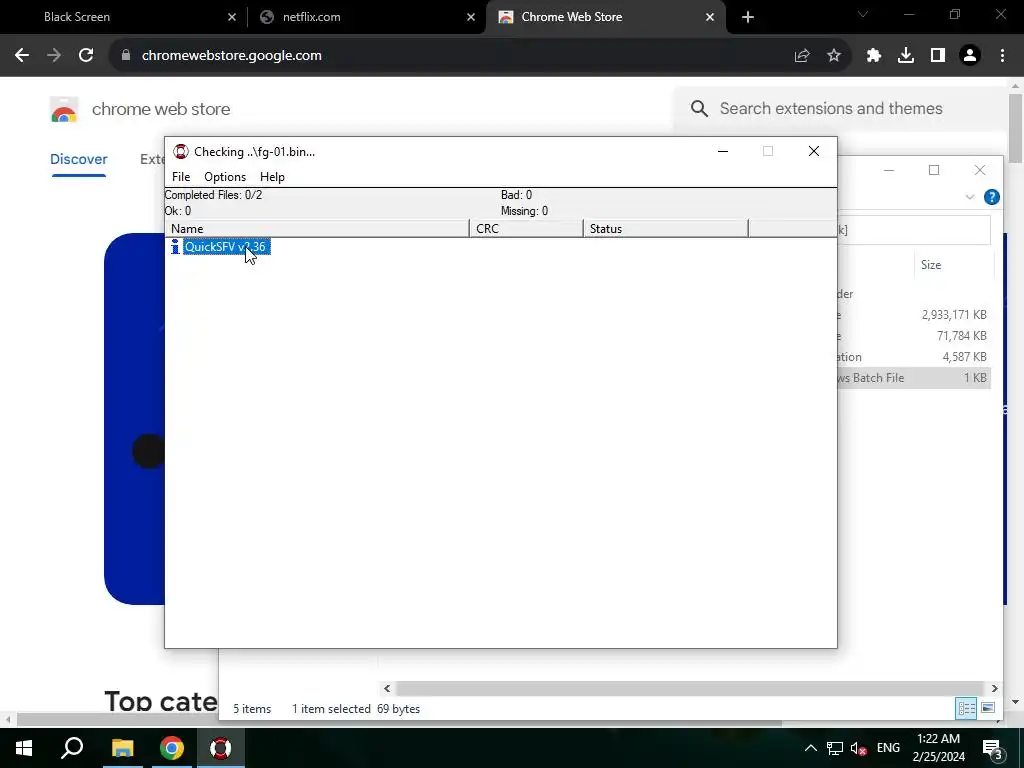
Task: Sort by the Name column header
Action: click(317, 229)
